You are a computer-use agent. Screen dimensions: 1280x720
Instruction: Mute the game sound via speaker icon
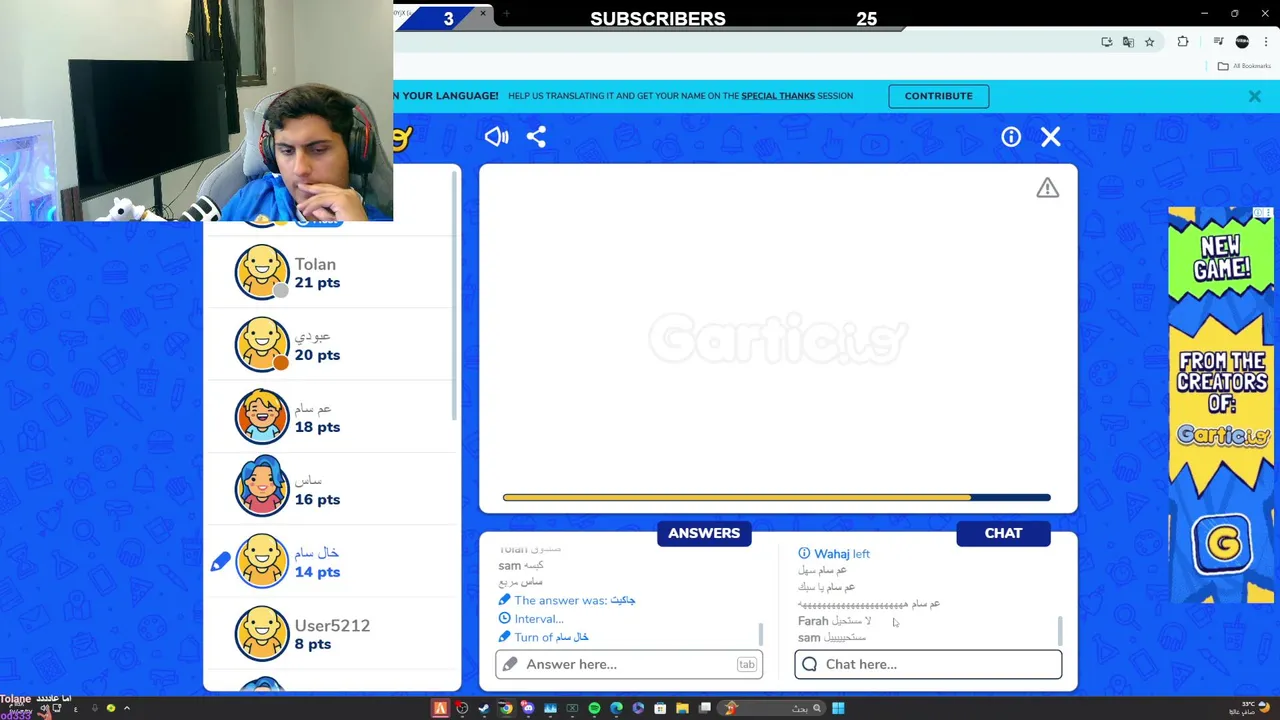coord(496,137)
